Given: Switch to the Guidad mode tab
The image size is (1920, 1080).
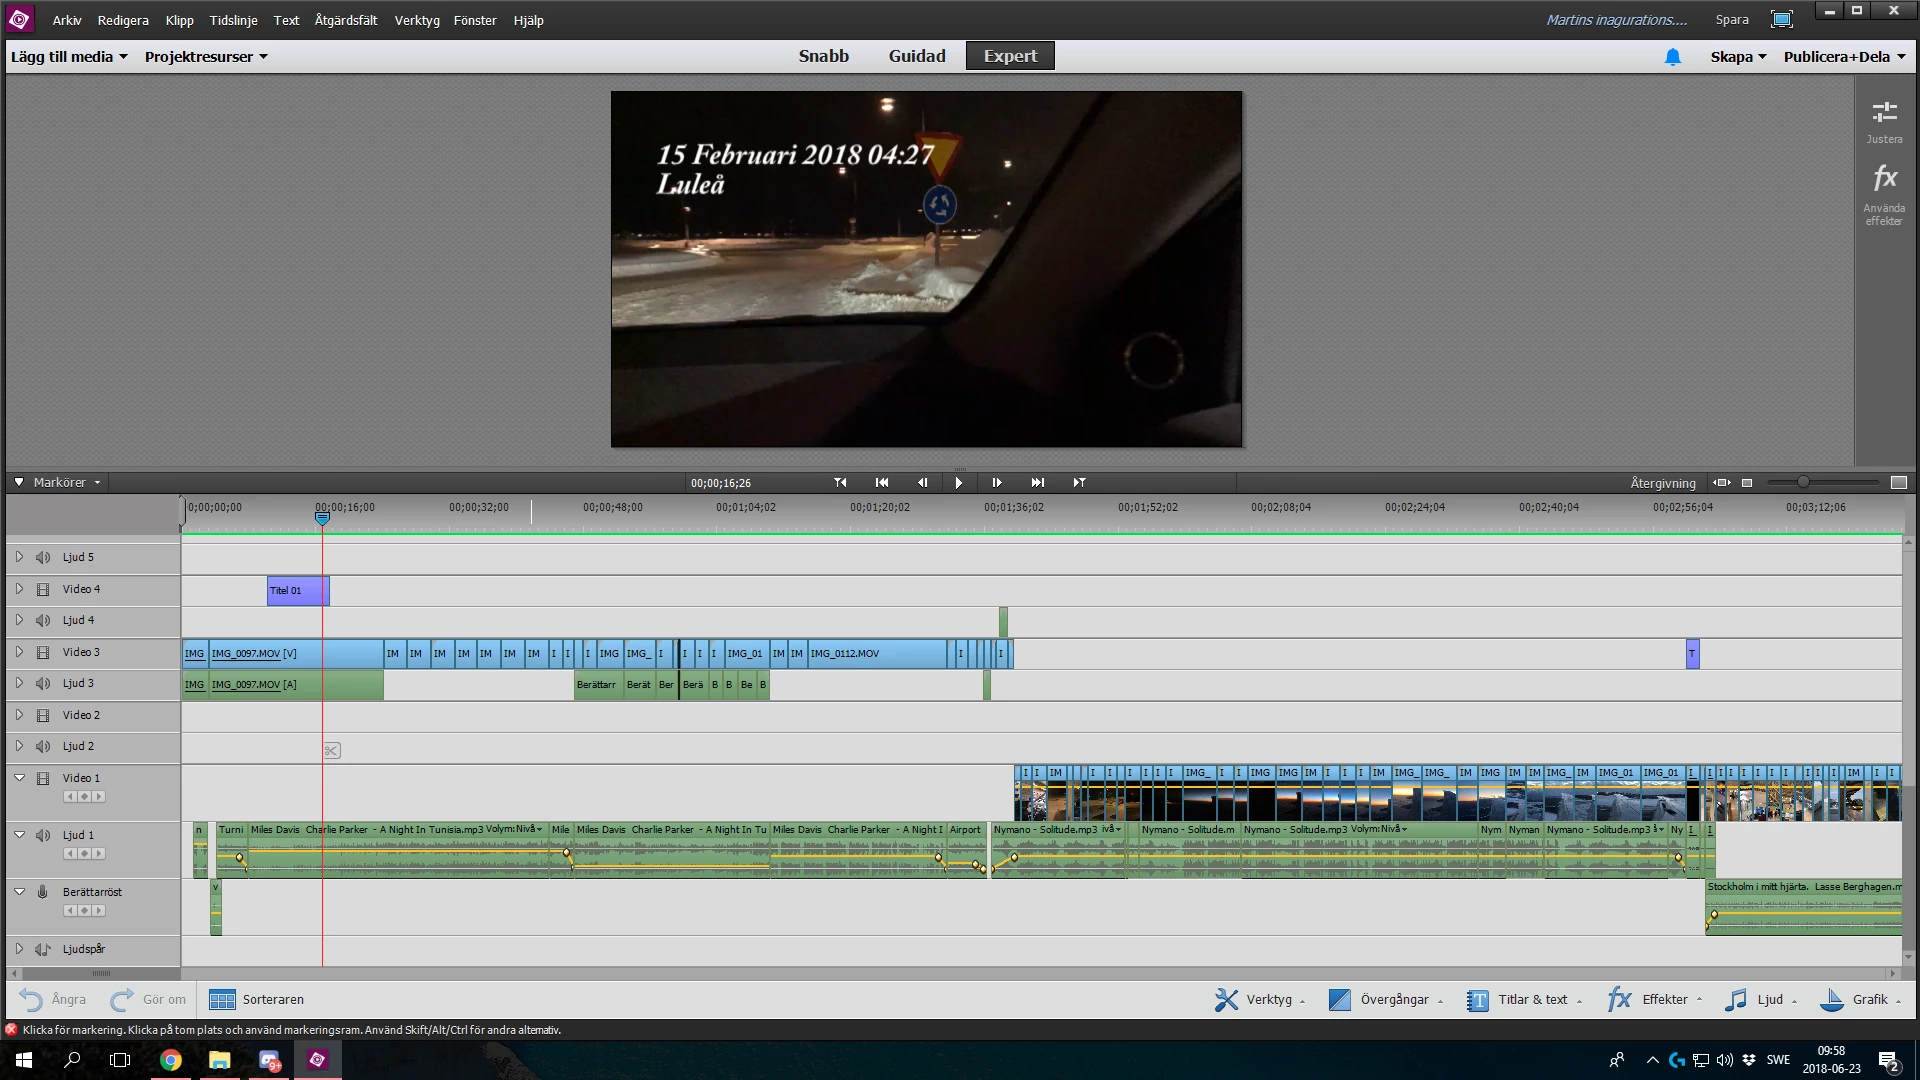Looking at the screenshot, I should tap(916, 56).
